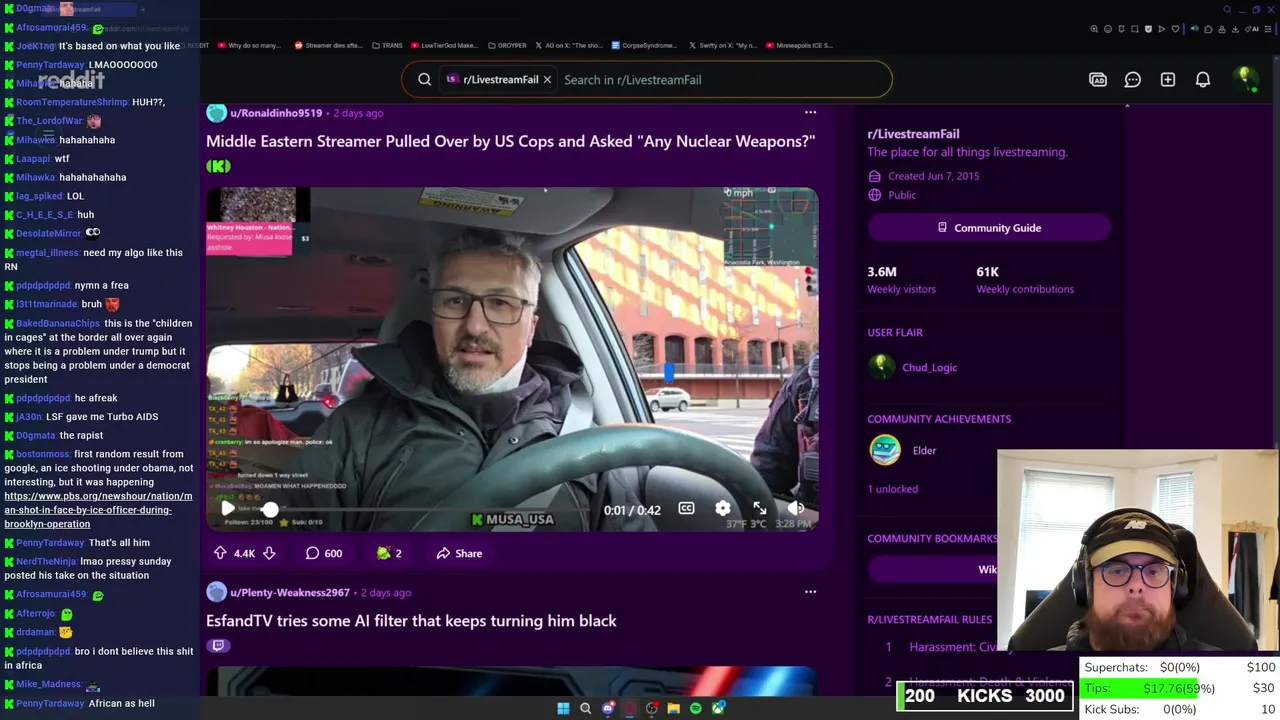Open Windows taskbar search

point(585,708)
